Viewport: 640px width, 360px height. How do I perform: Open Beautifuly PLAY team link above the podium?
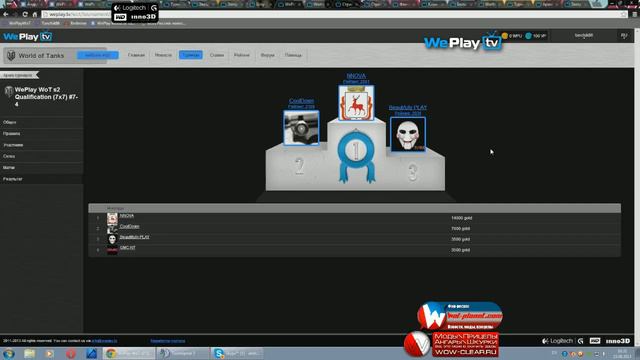(408, 107)
